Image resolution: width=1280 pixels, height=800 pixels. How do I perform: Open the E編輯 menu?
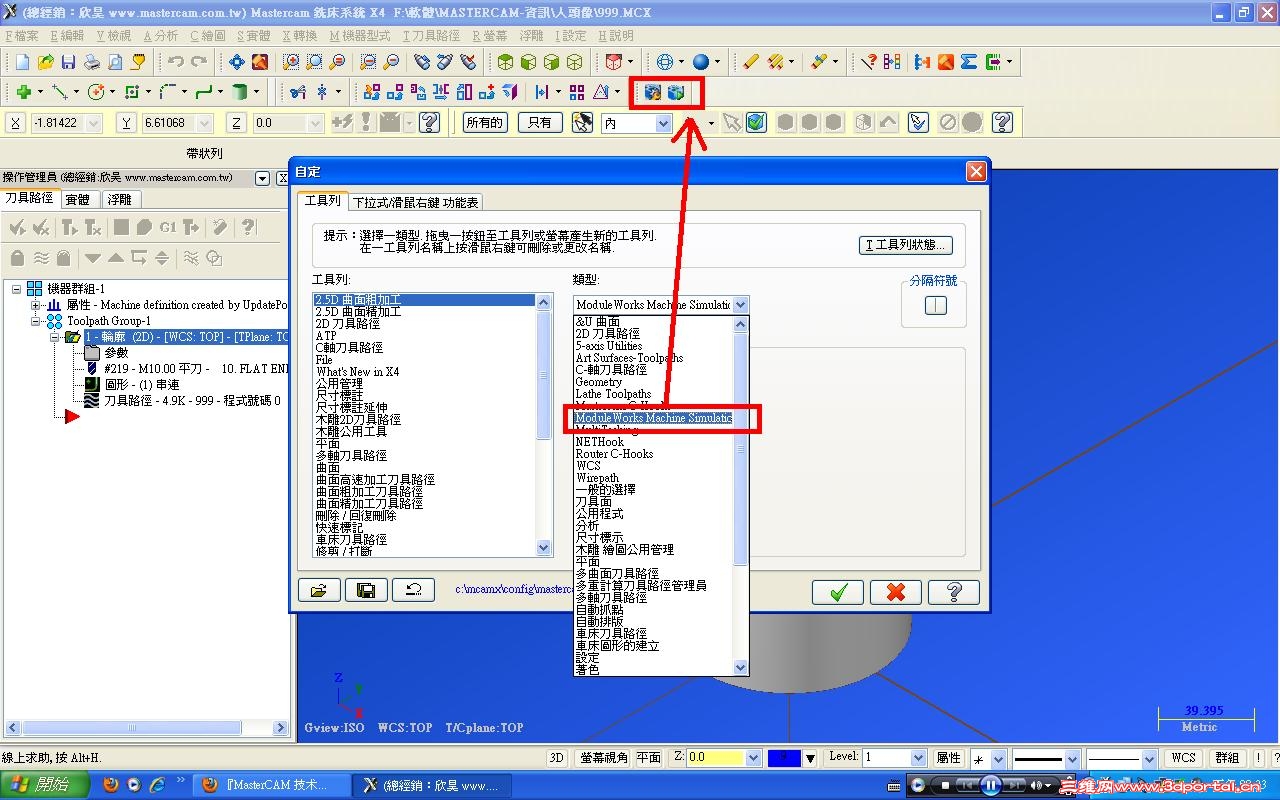(66, 36)
